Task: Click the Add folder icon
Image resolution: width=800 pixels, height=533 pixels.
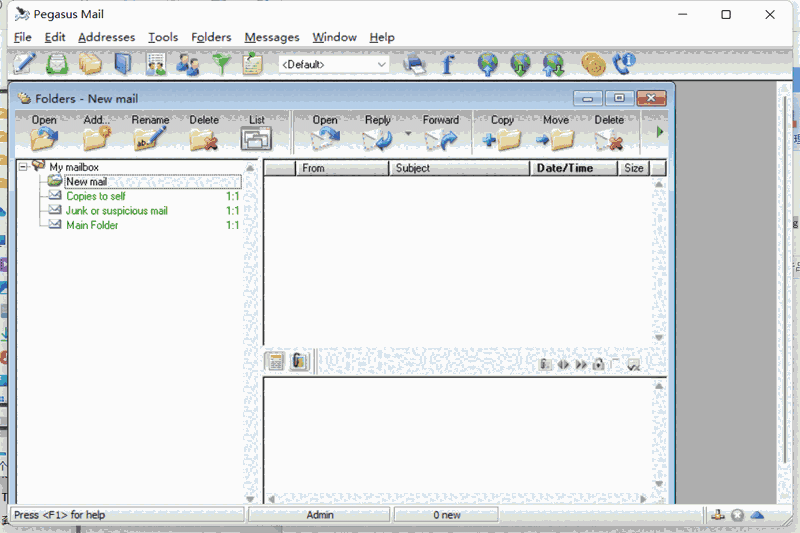Action: pos(97,133)
